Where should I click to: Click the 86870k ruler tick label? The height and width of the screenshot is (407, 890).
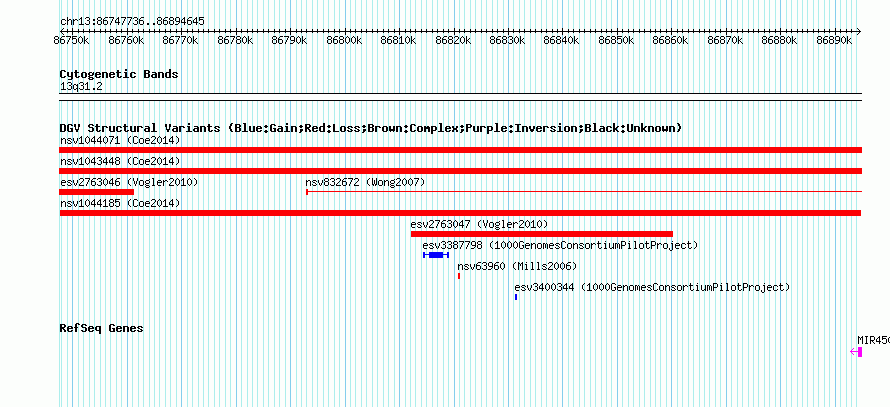click(x=725, y=40)
